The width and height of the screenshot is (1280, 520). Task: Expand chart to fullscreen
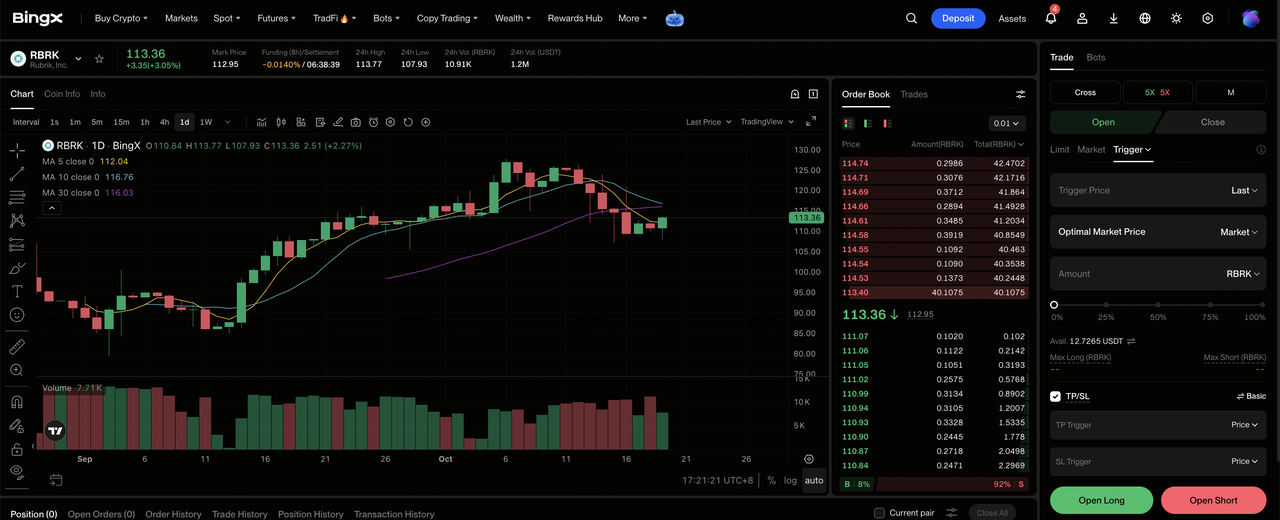811,122
